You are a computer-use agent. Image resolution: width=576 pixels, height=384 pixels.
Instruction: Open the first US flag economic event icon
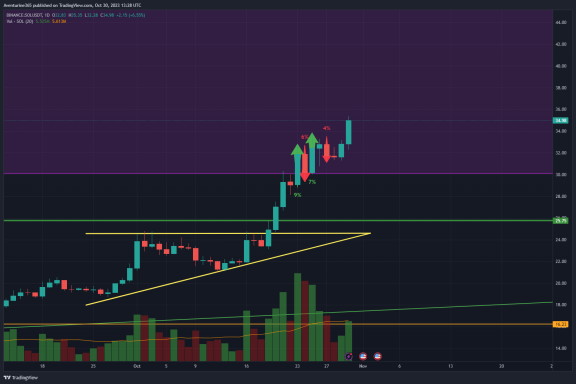363,356
